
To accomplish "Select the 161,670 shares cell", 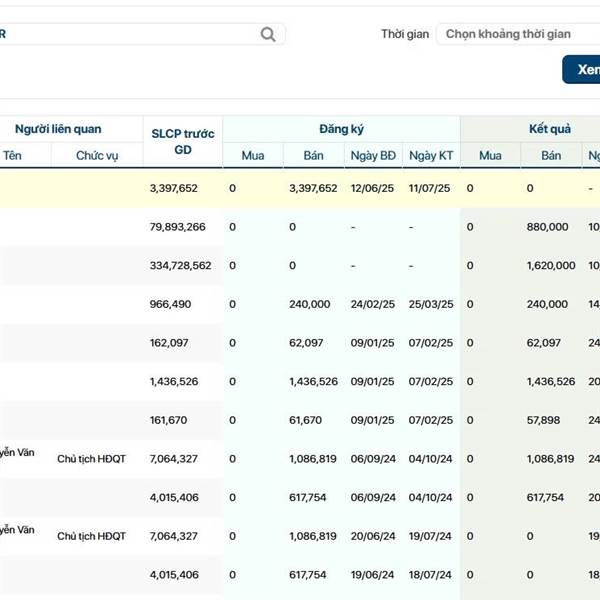I will coord(168,420).
